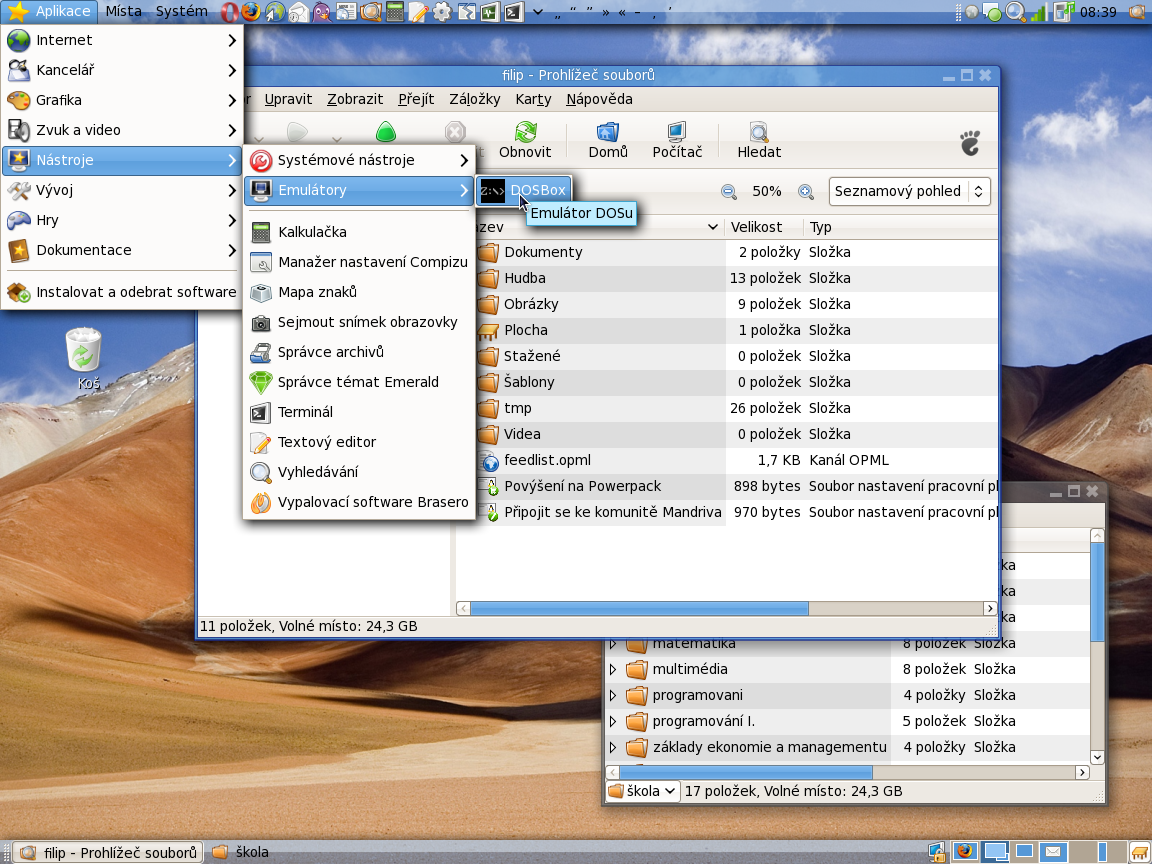Image resolution: width=1152 pixels, height=864 pixels.
Task: Launch Terminál from Nástroje menu
Action: point(359,412)
